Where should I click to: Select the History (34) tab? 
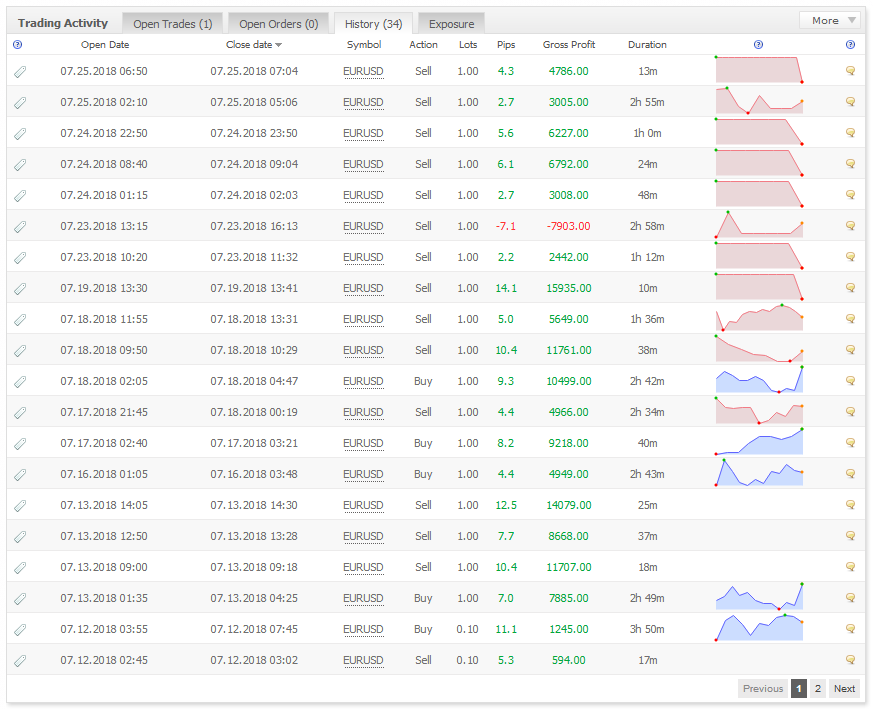click(x=373, y=24)
